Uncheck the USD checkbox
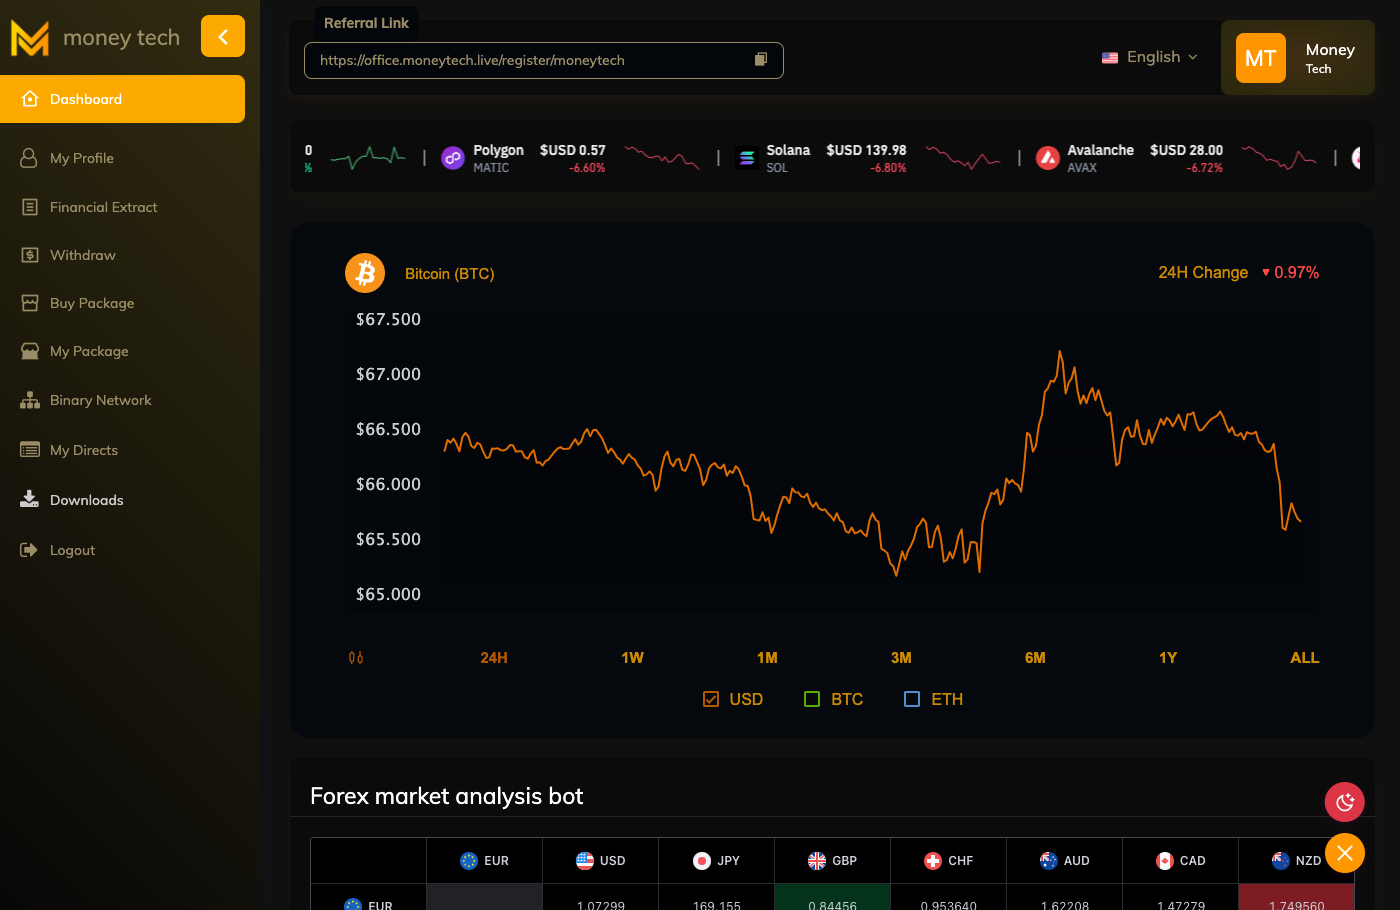The width and height of the screenshot is (1400, 910). point(711,699)
